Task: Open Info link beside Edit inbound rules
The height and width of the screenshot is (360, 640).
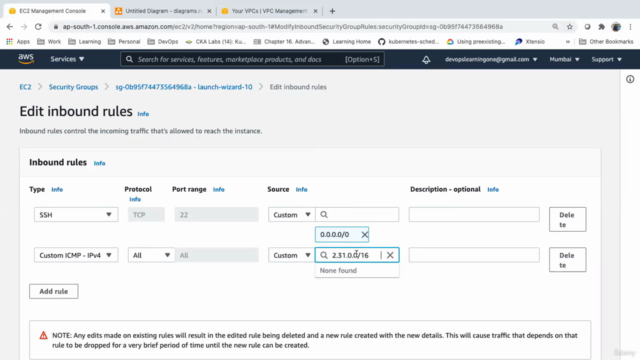Action: pos(143,114)
